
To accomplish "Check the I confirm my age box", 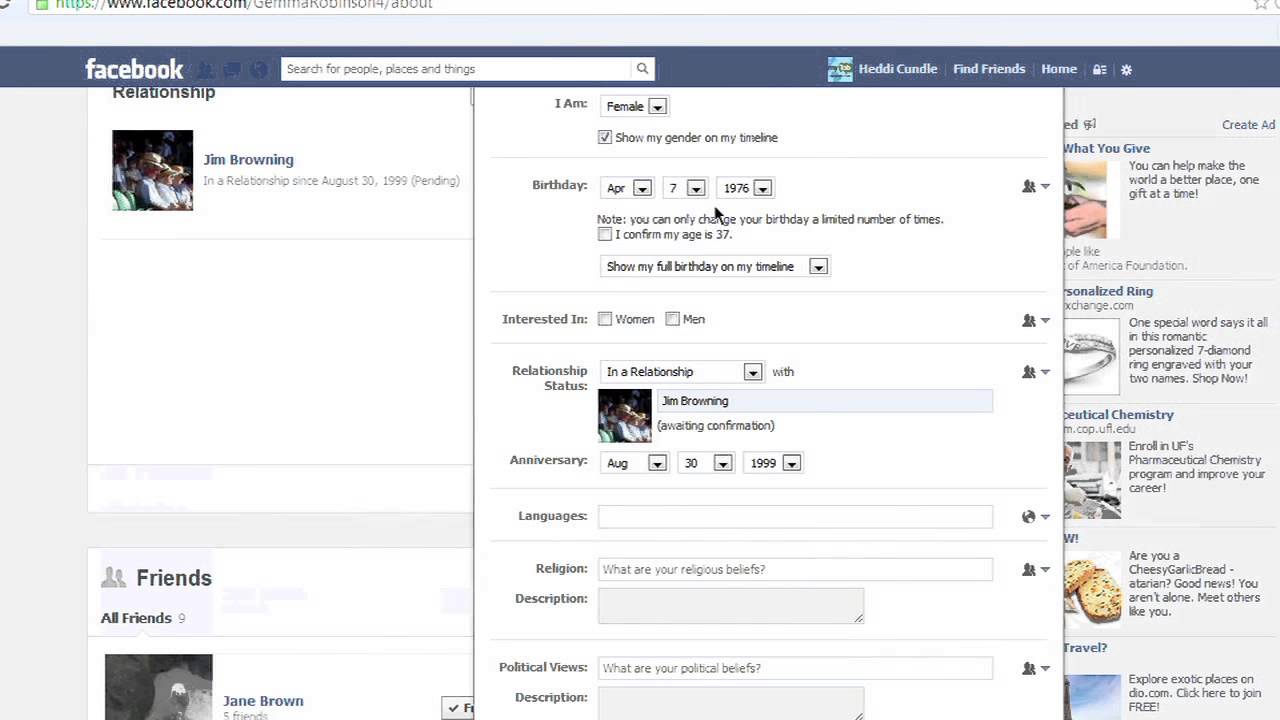I will tap(605, 234).
